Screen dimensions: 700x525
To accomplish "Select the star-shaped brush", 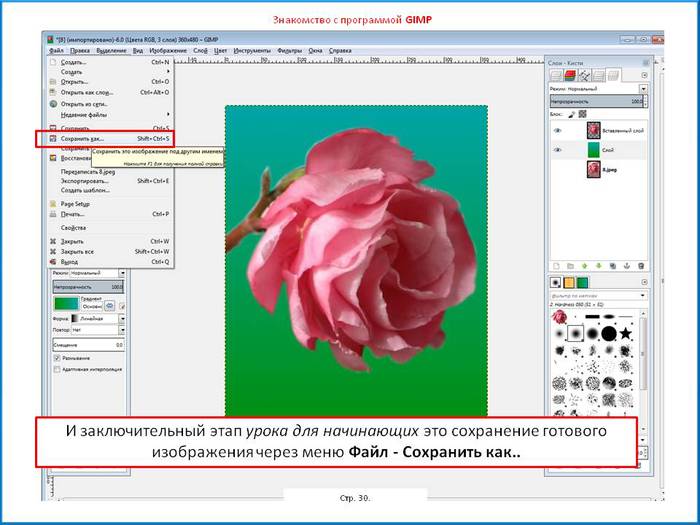I will point(626,333).
